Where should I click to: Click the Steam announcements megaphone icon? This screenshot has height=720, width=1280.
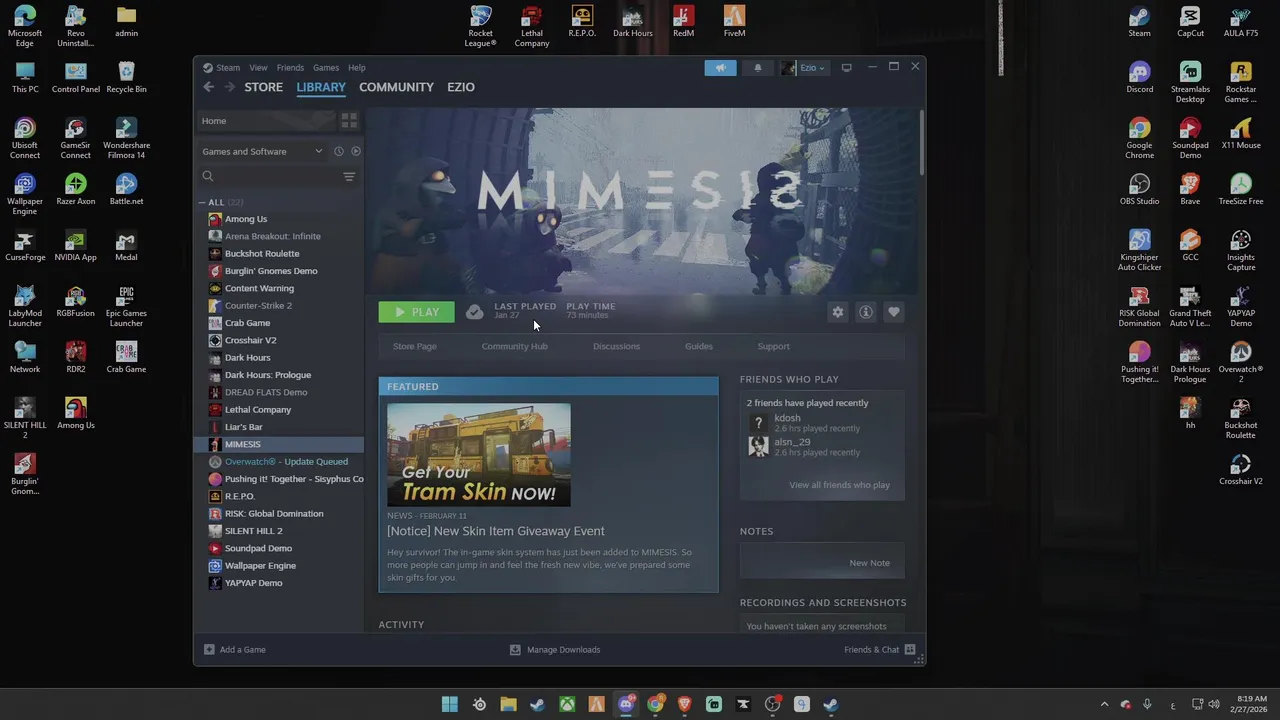[720, 68]
